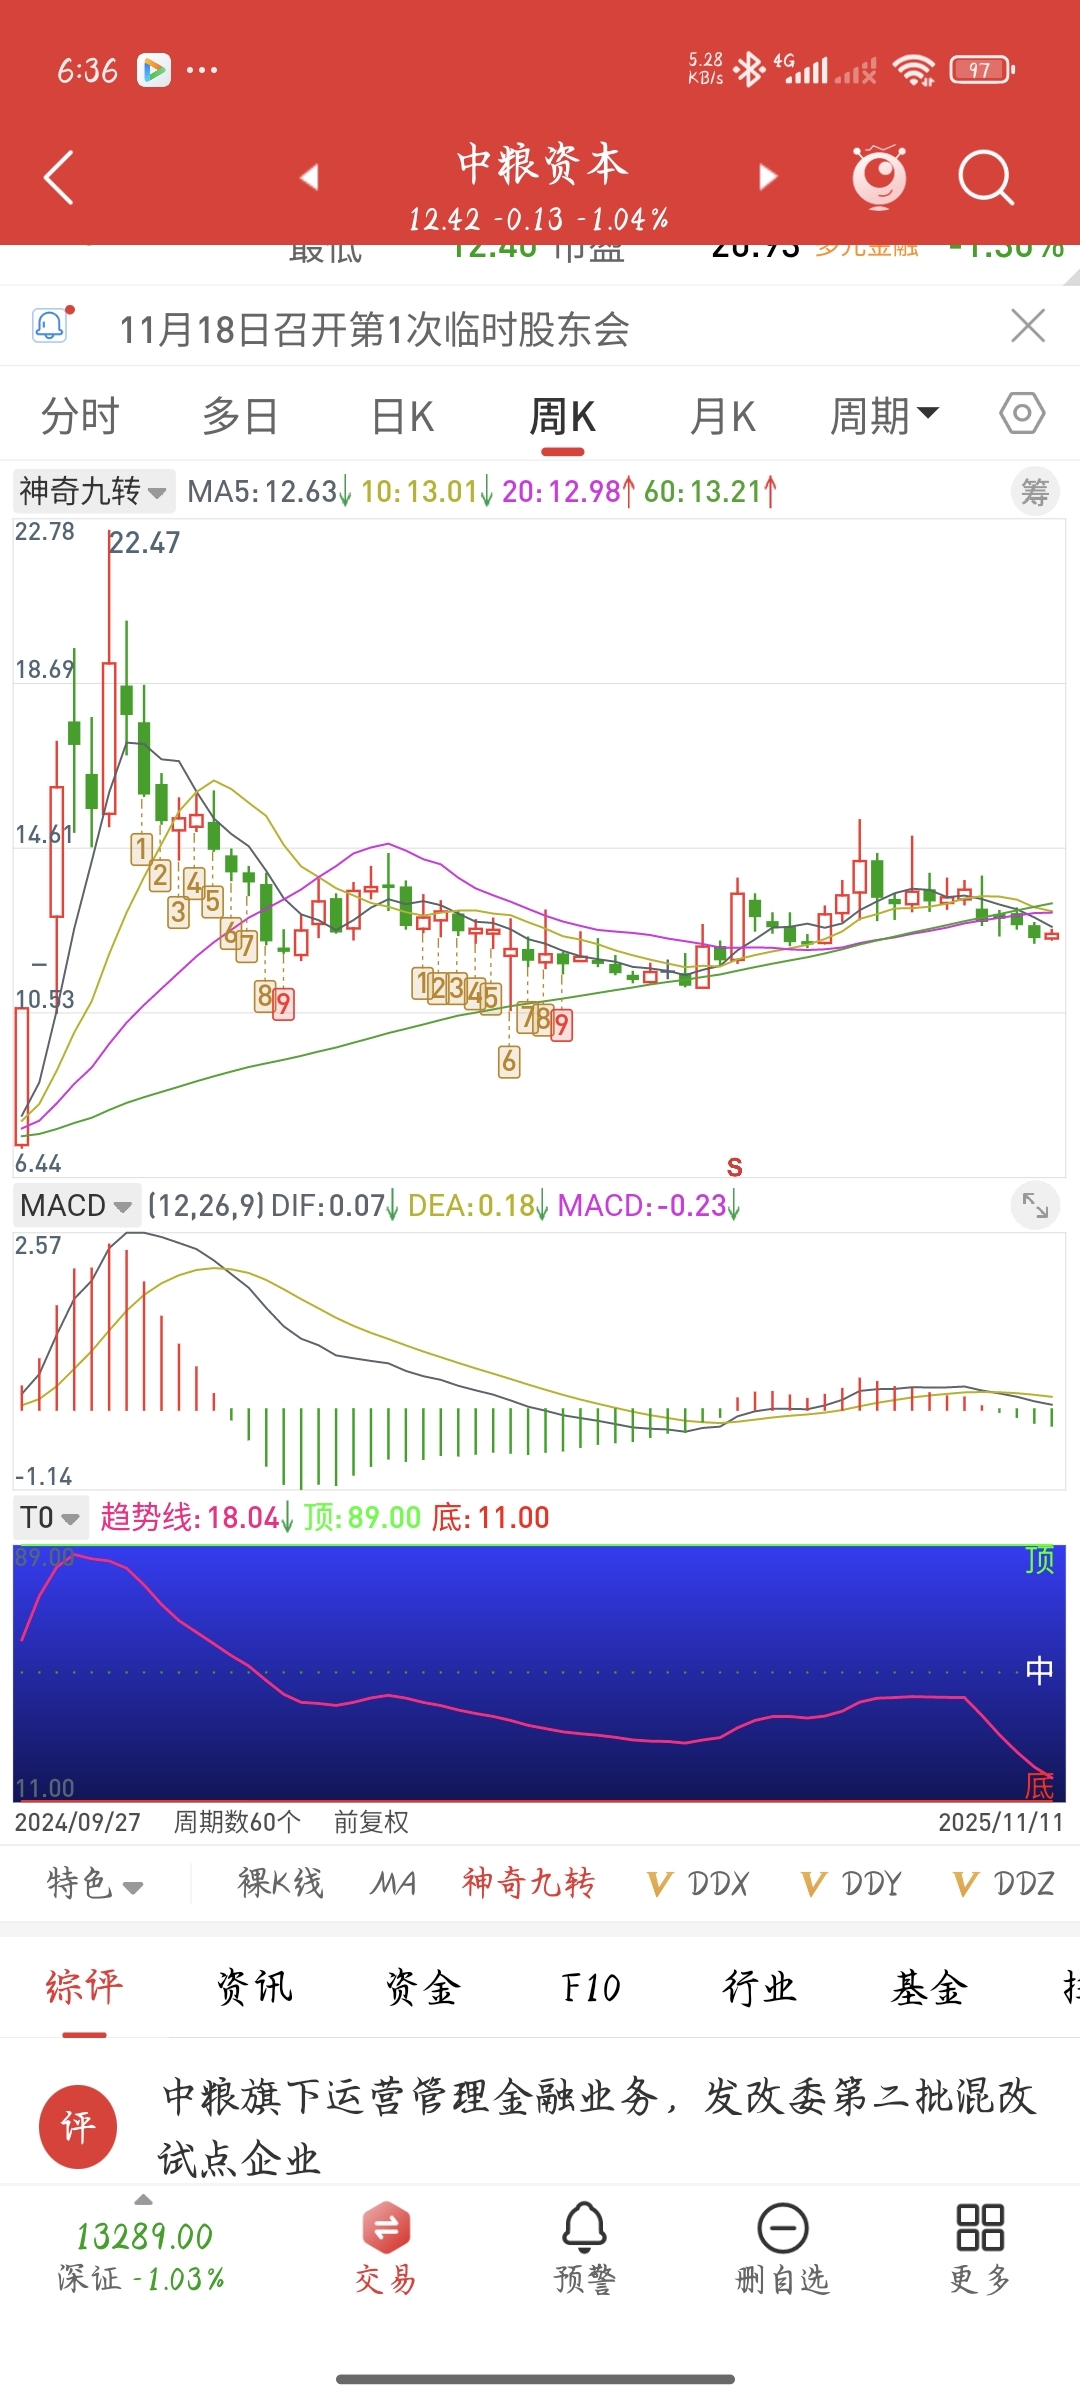
Task: Open the MACD indicator dropdown
Action: 76,1205
